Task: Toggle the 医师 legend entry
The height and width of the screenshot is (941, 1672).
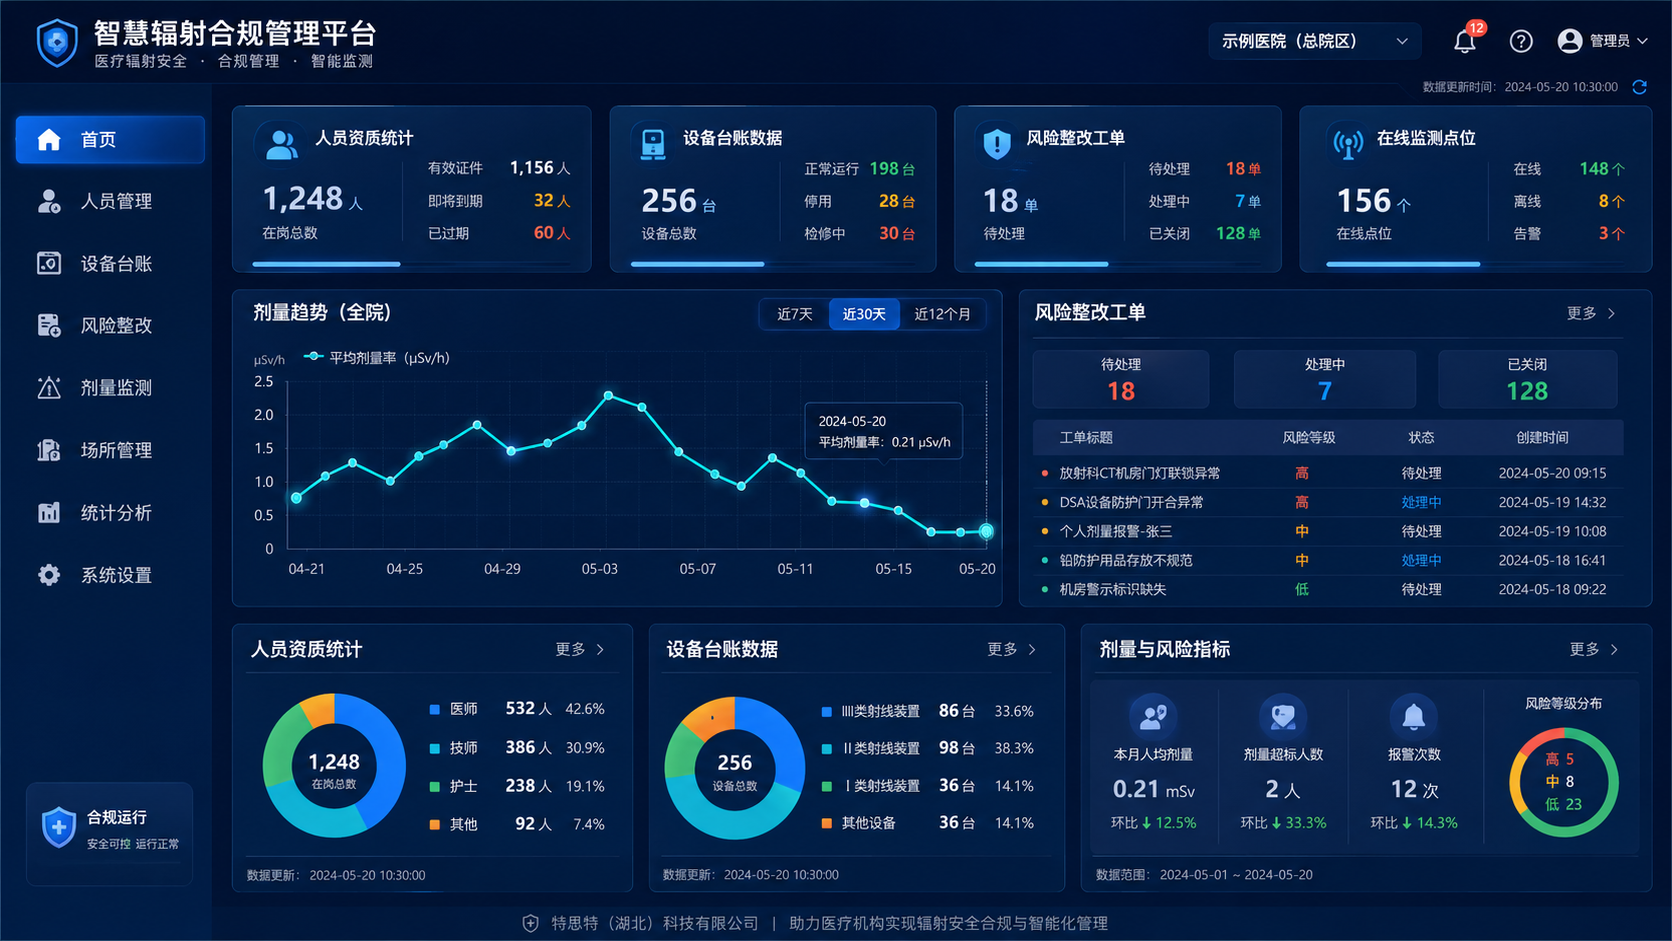Action: click(x=454, y=709)
